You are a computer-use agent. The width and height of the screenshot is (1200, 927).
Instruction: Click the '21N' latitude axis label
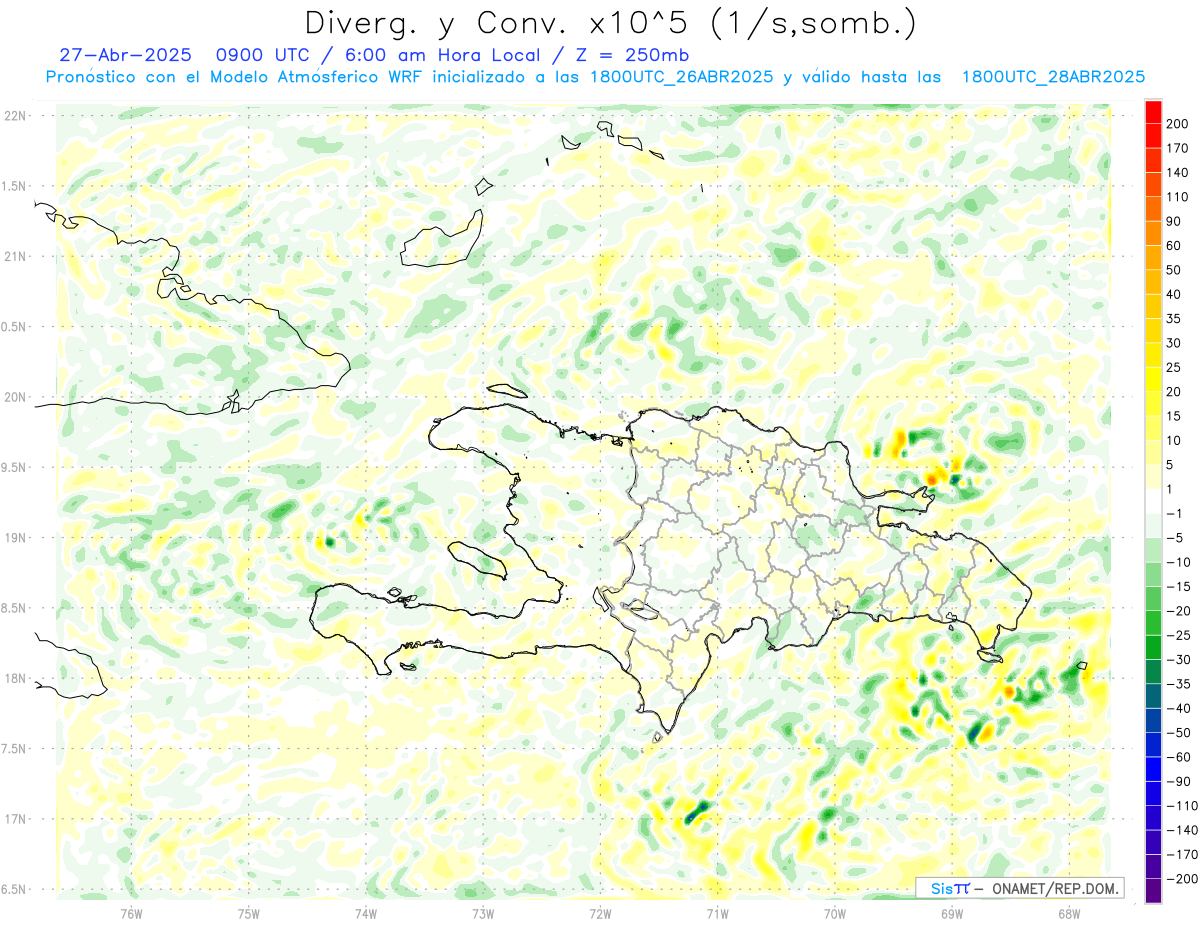(15, 256)
